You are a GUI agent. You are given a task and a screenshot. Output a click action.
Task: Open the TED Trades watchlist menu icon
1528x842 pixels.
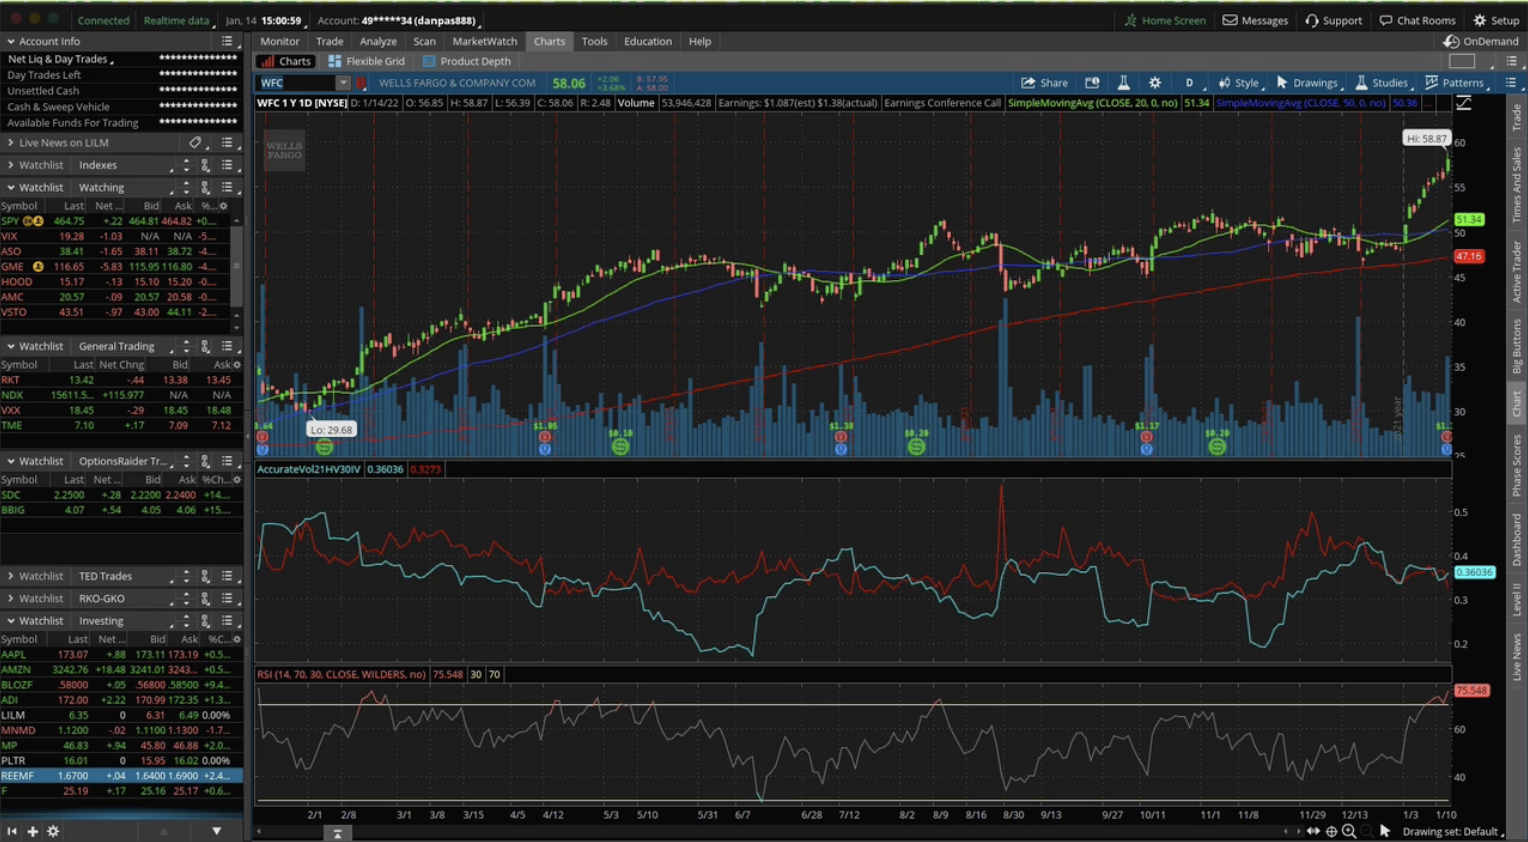227,576
